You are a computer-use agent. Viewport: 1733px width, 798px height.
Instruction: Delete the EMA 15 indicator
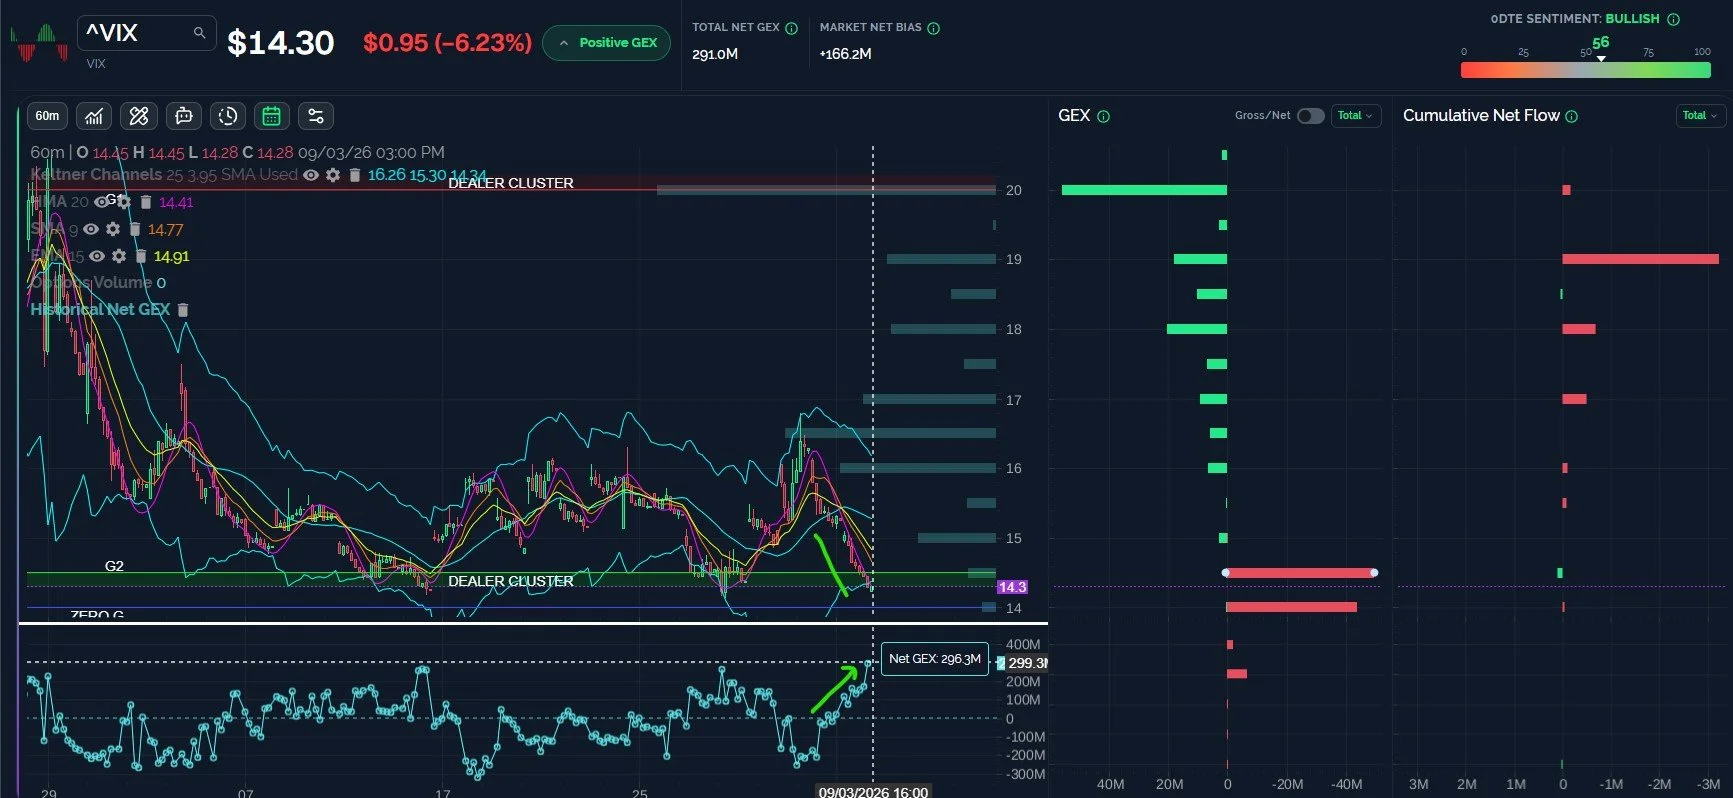click(x=141, y=256)
